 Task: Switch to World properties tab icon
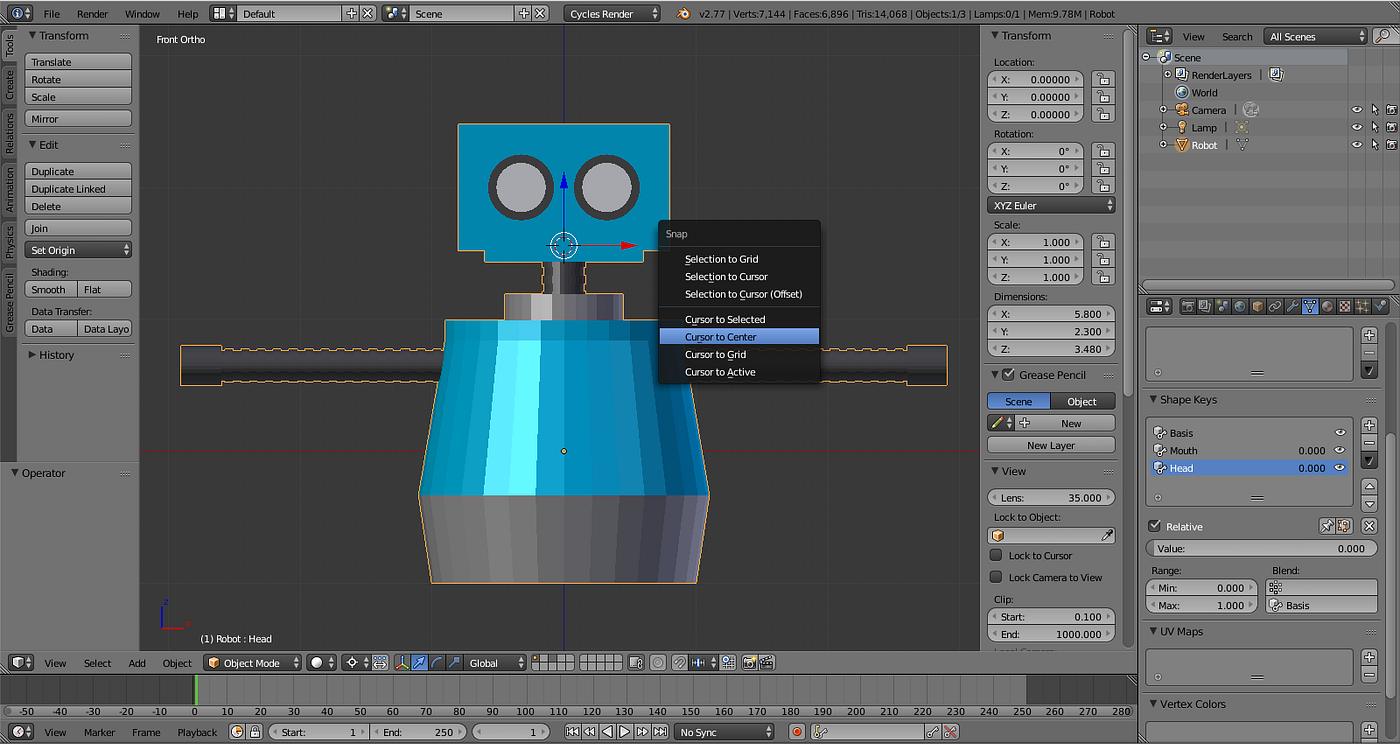coord(1240,306)
